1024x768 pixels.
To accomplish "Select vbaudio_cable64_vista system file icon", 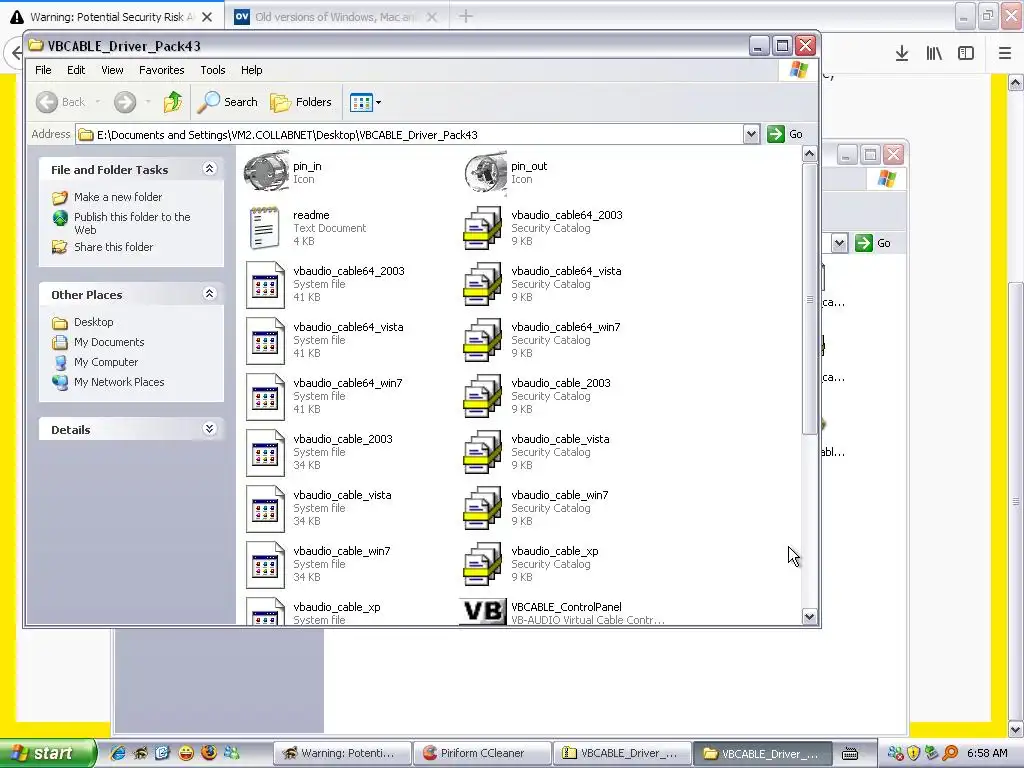I will click(x=265, y=340).
